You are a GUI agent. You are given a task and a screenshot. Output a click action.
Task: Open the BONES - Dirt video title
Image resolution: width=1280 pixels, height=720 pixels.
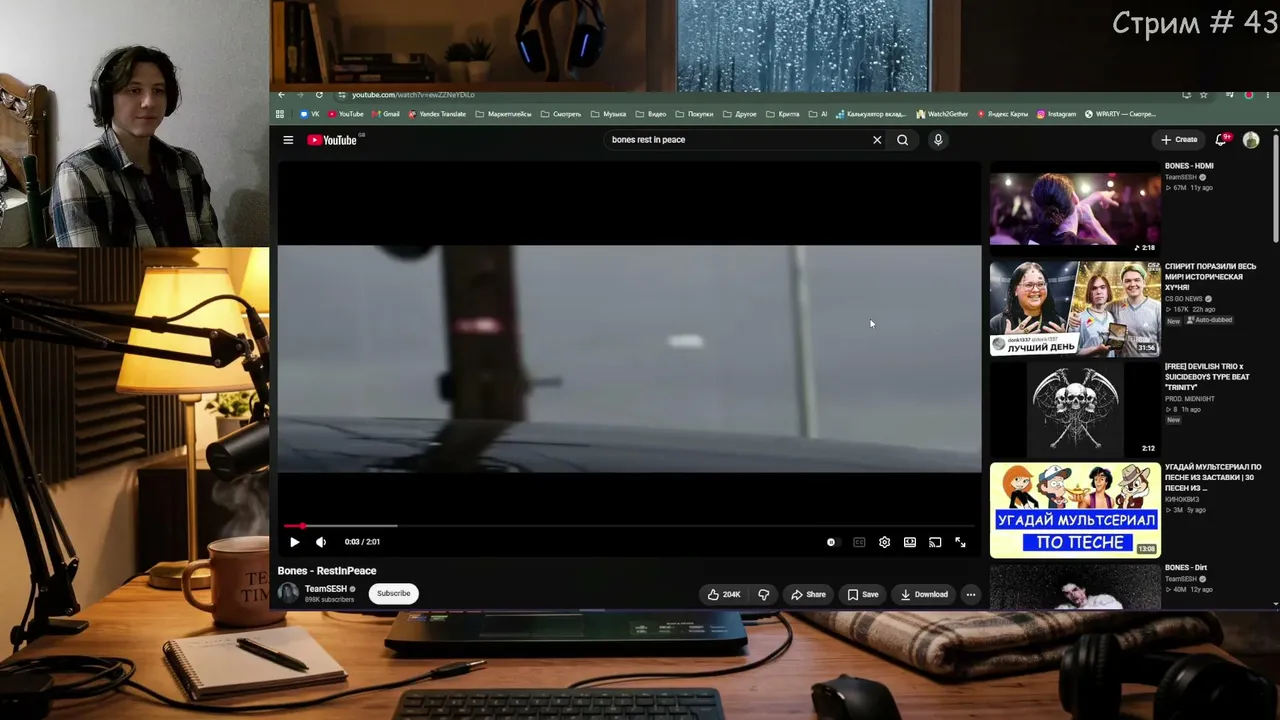pos(1185,568)
